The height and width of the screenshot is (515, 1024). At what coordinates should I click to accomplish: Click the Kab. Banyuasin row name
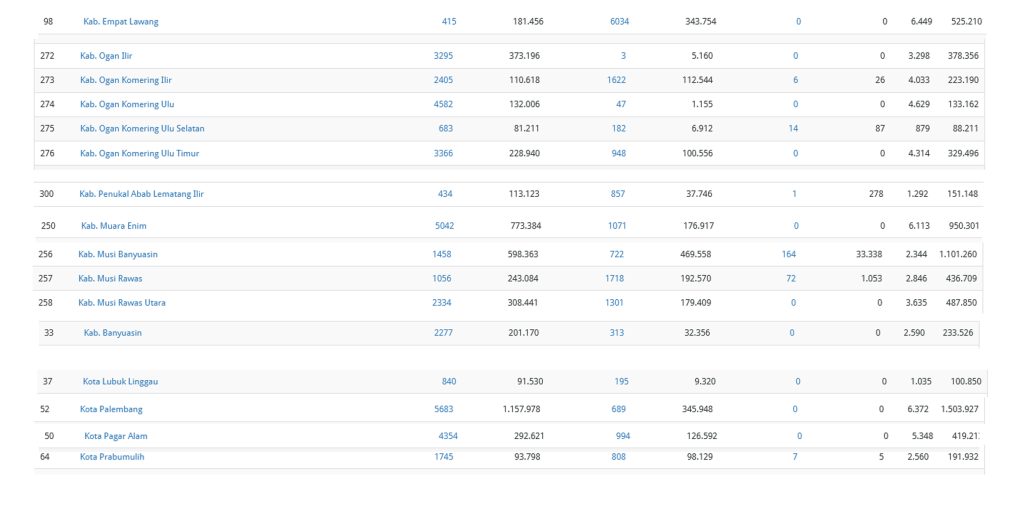tap(112, 333)
